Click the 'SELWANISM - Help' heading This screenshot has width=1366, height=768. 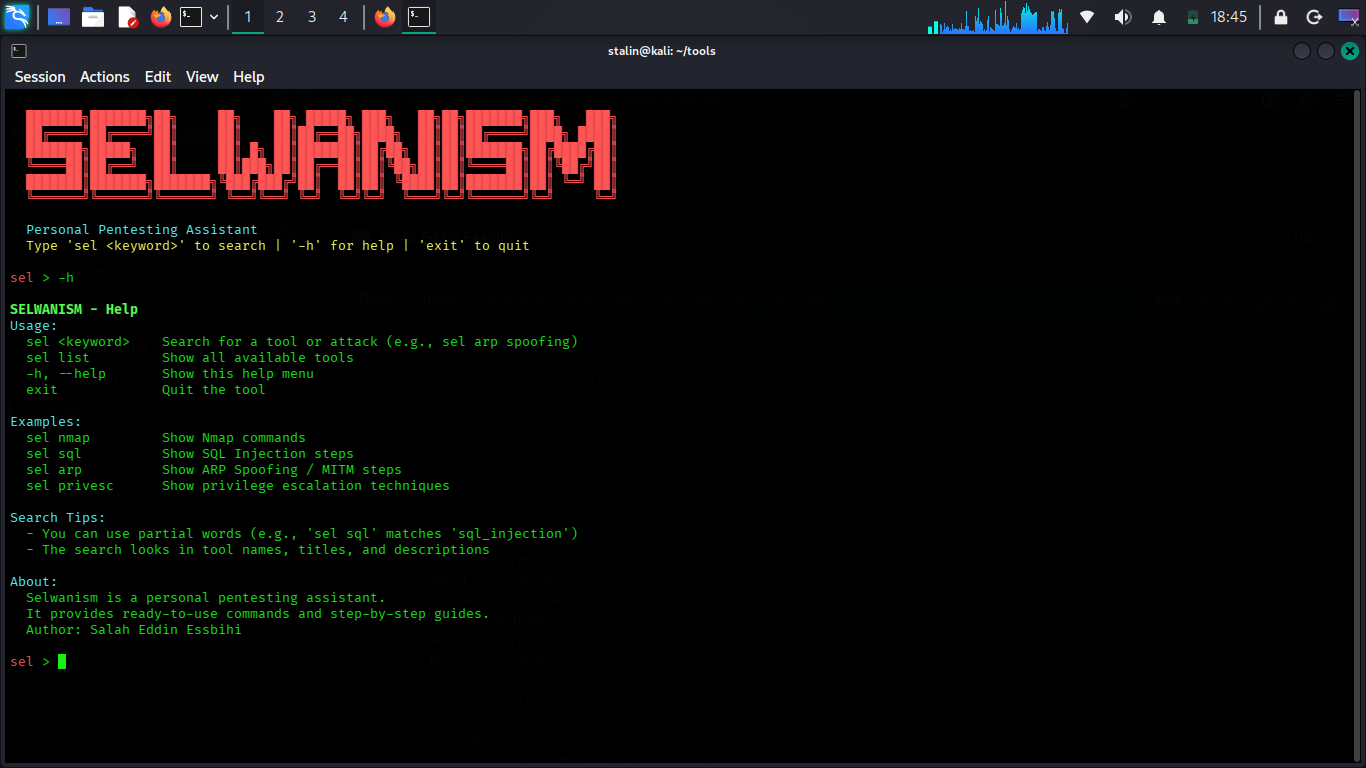74,310
